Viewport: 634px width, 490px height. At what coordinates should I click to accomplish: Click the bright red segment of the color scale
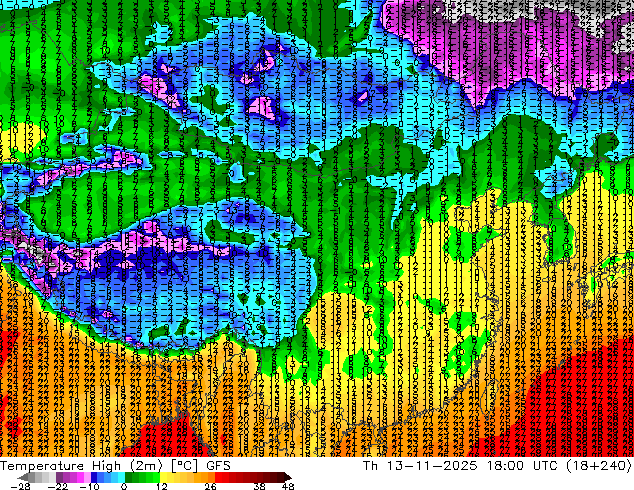point(218,477)
